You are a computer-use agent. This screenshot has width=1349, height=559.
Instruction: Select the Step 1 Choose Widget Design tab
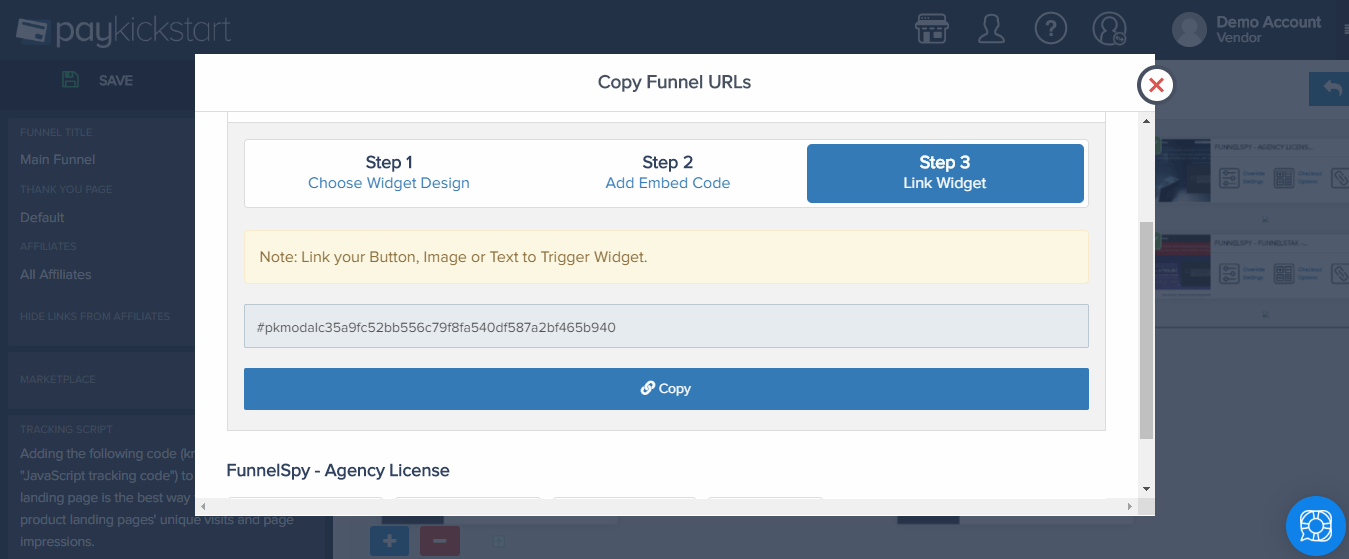coord(389,172)
